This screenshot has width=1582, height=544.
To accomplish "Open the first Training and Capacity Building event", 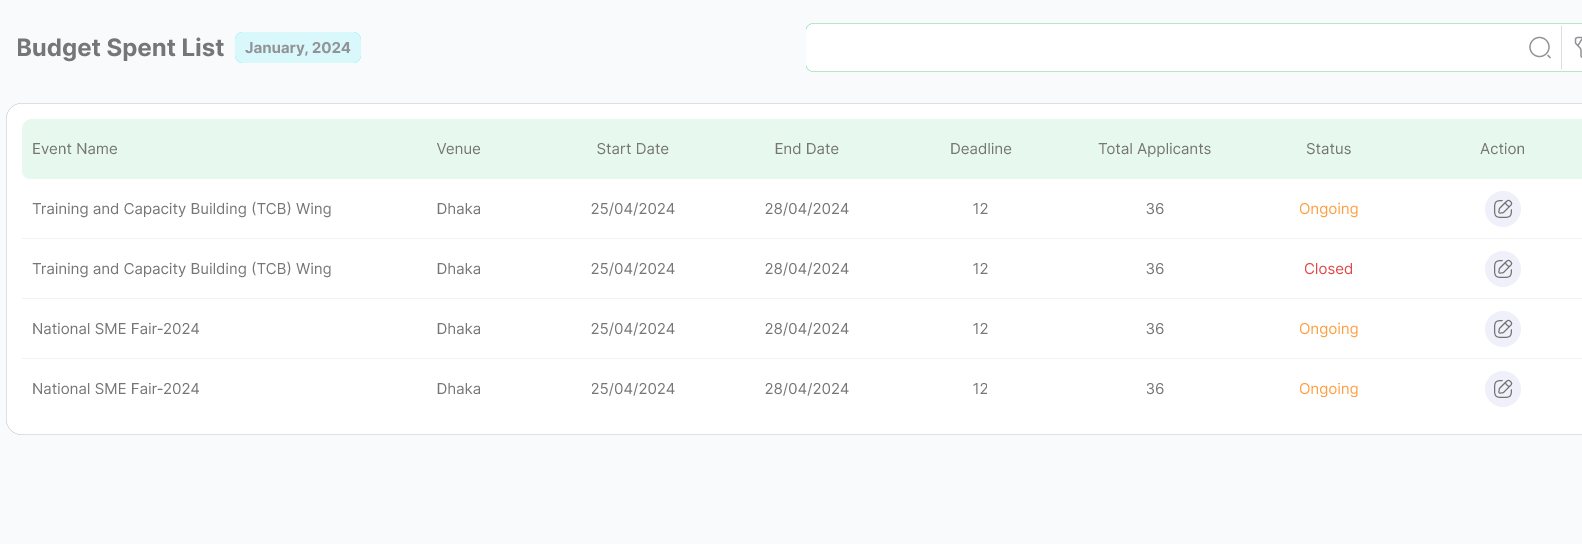I will [x=182, y=209].
